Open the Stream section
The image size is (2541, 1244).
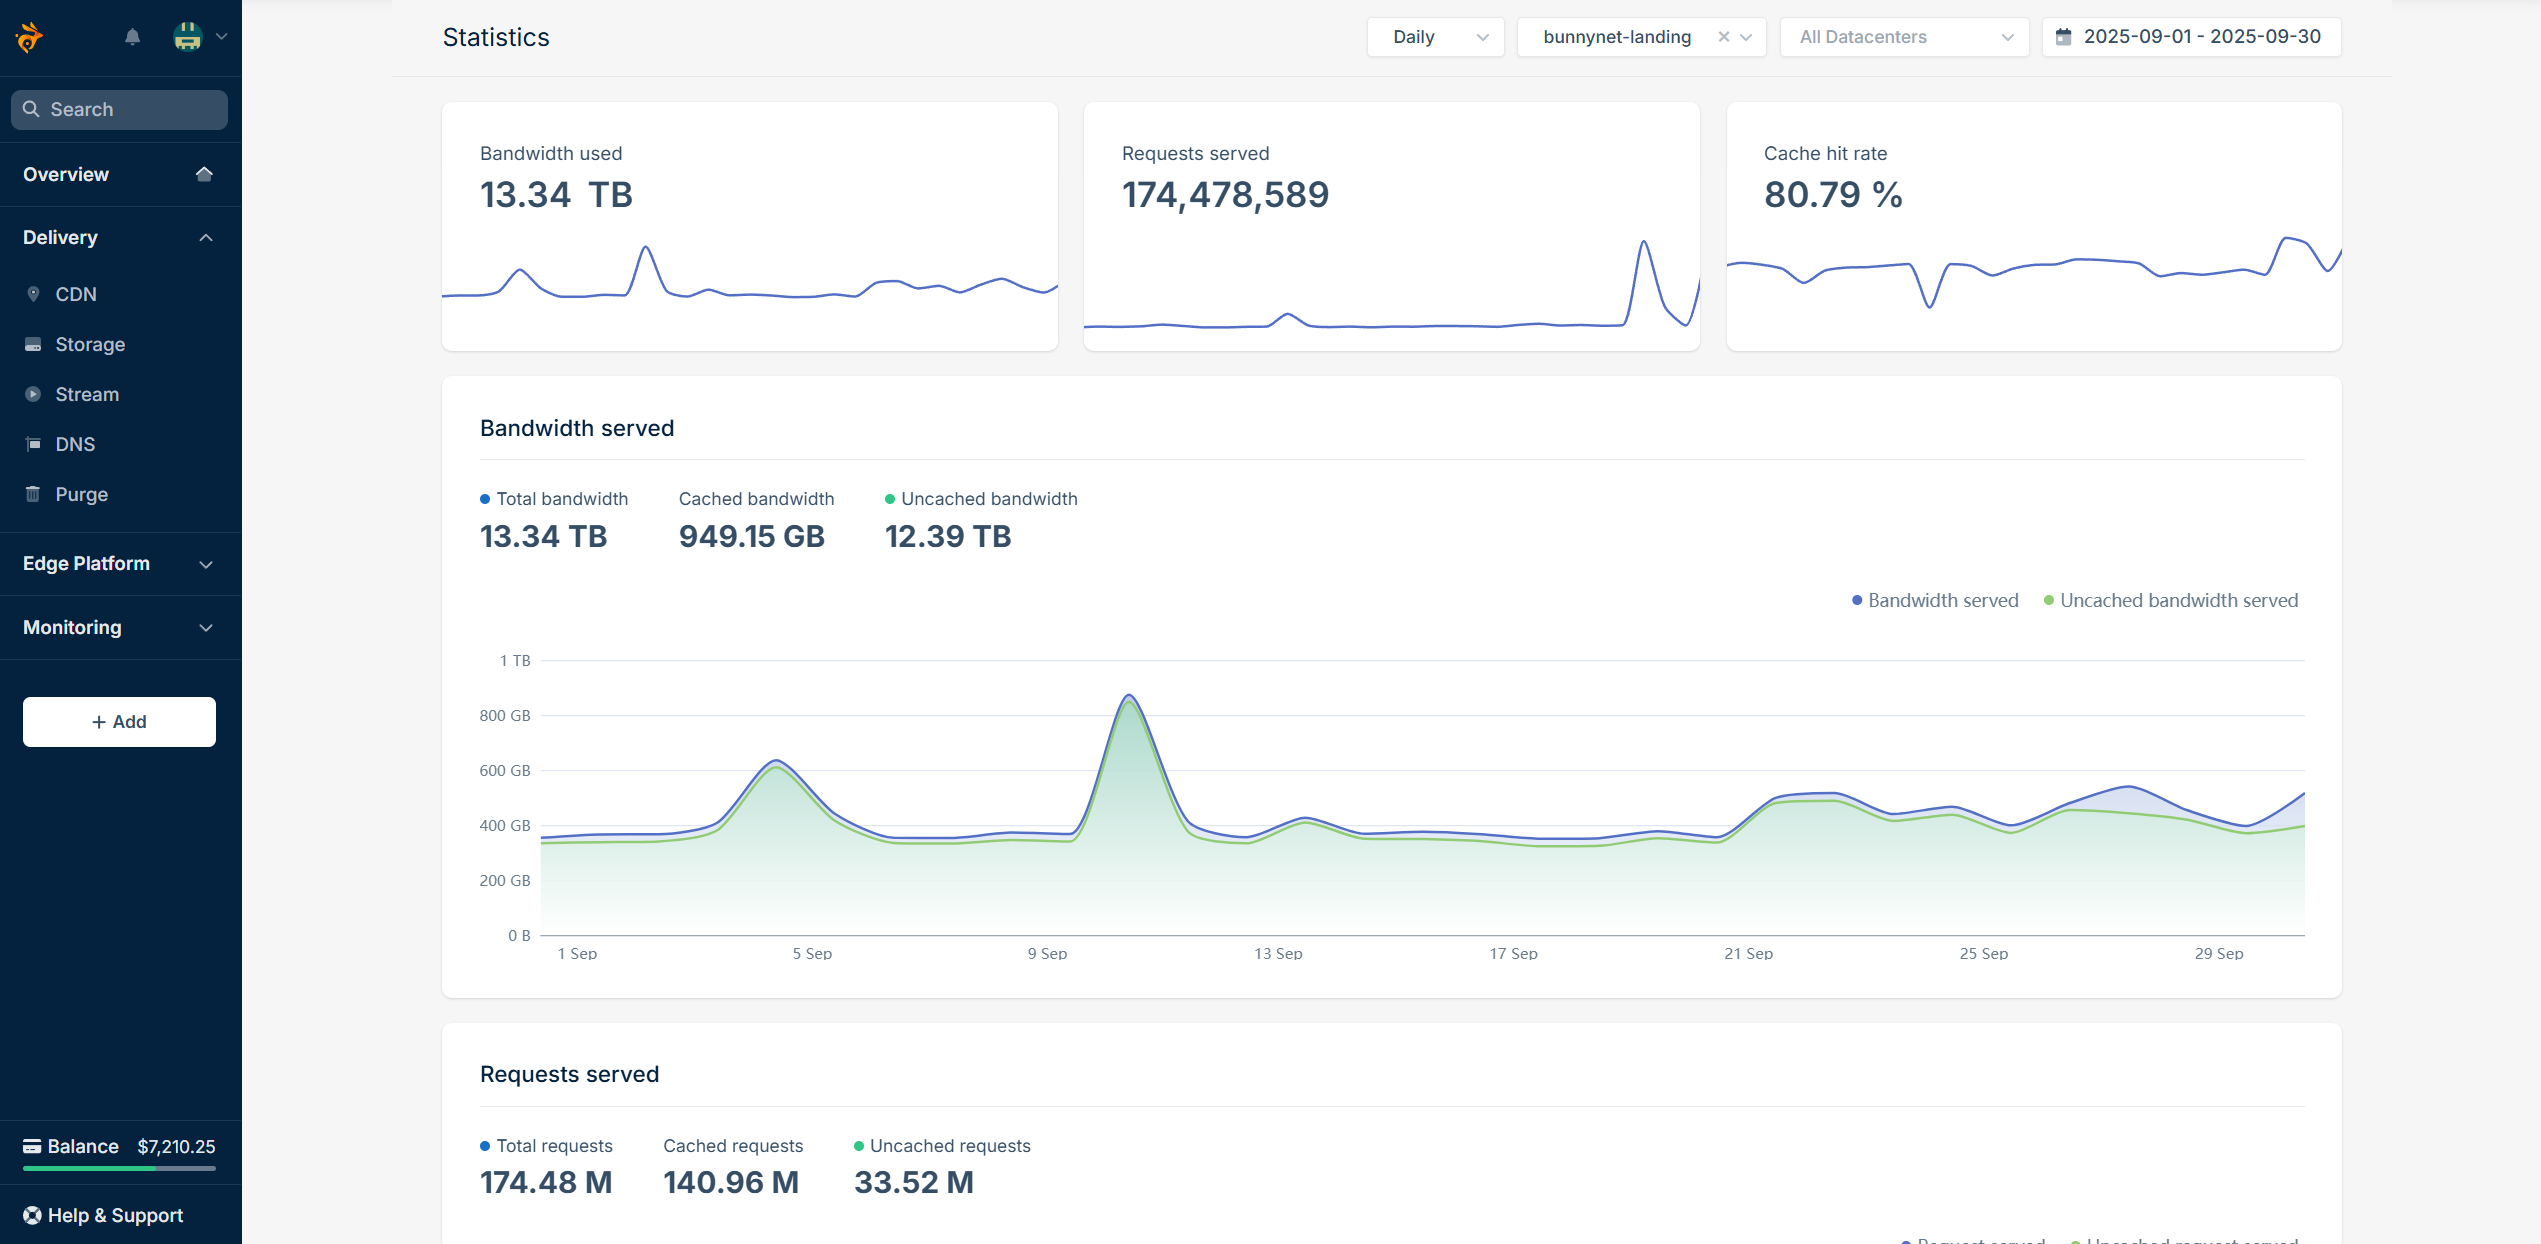point(87,394)
